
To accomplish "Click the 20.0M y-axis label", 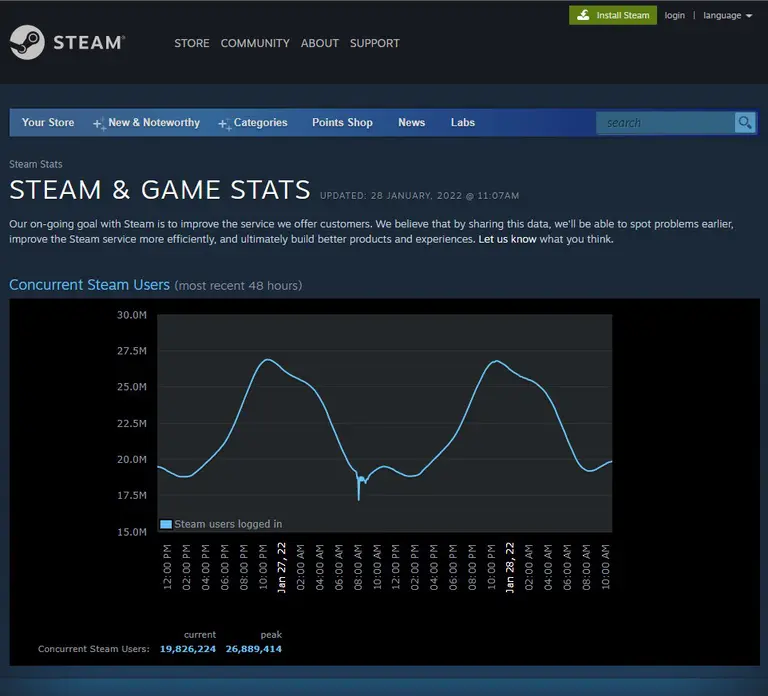I will (x=132, y=459).
